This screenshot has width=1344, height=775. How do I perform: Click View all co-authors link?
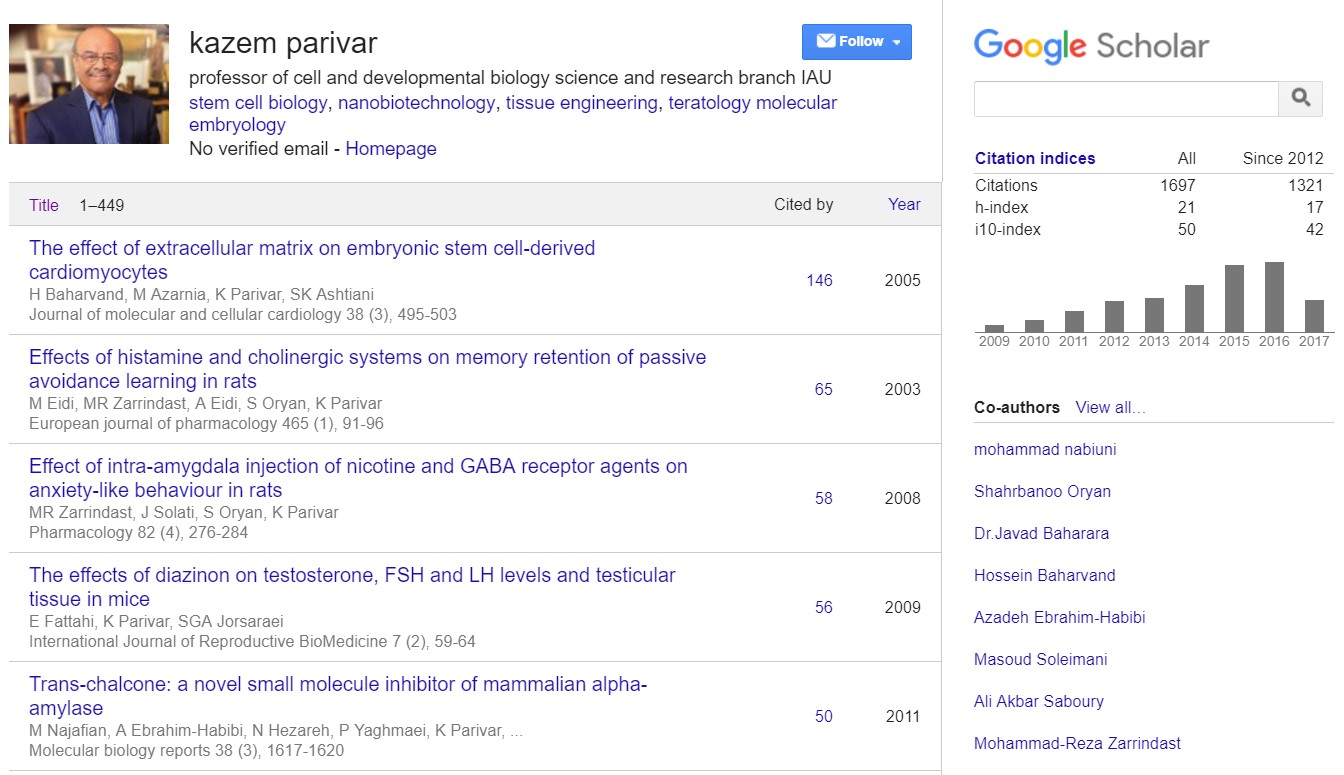coord(1110,407)
